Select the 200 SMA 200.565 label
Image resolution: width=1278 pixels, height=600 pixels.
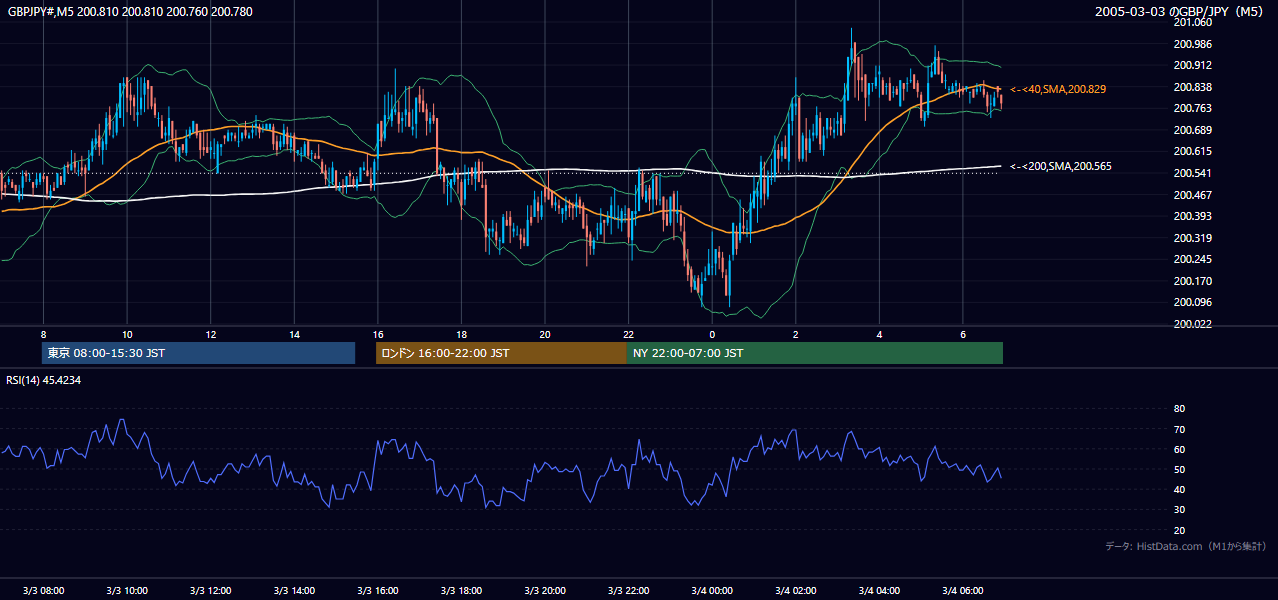tap(1061, 166)
